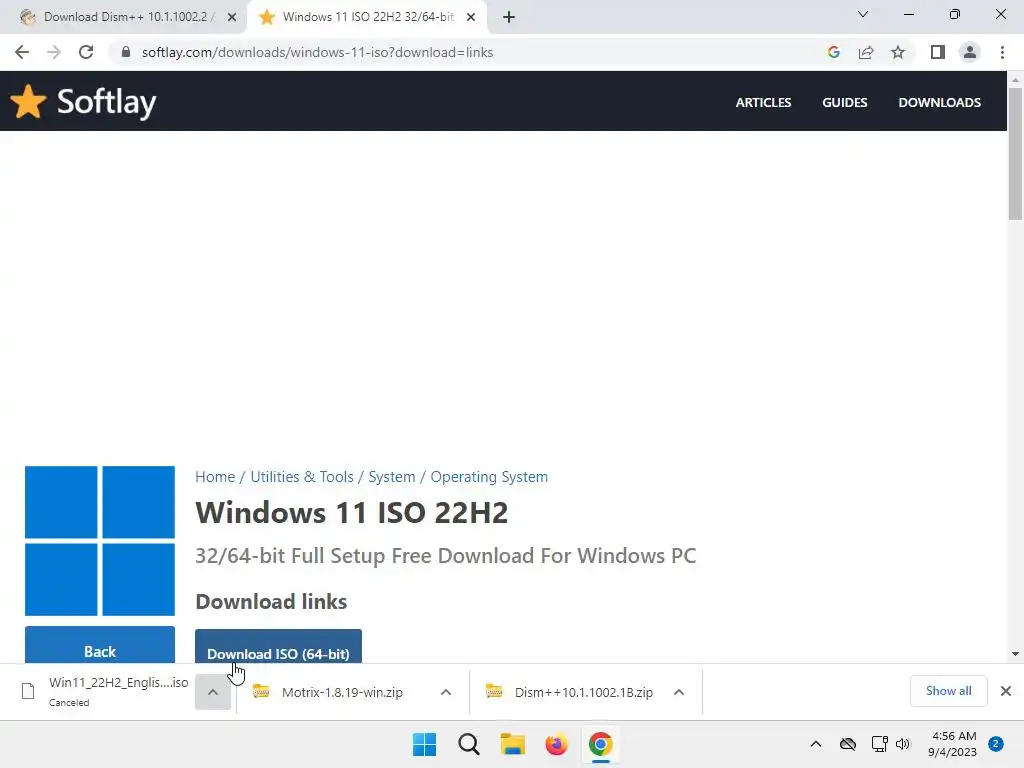This screenshot has height=768, width=1024.
Task: Open ARTICLES menu item
Action: point(763,103)
